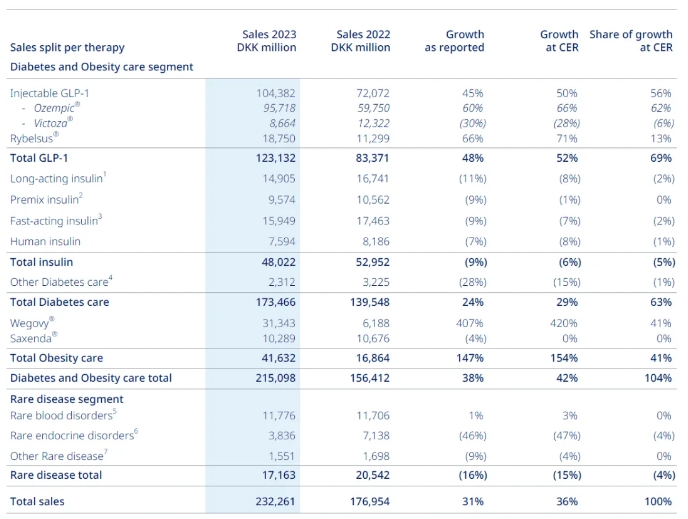
Task: Select the Wegovy growth at CER 420%
Action: click(564, 323)
